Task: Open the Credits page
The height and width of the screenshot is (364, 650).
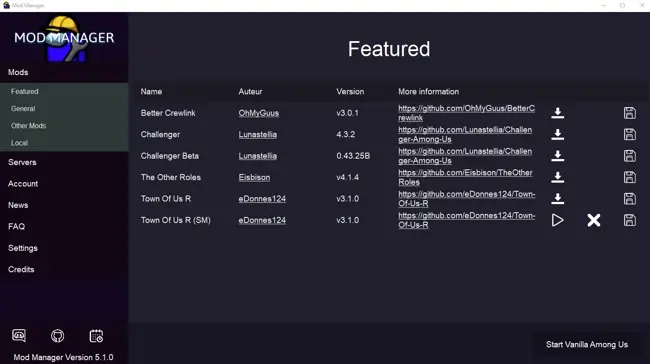Action: click(21, 269)
